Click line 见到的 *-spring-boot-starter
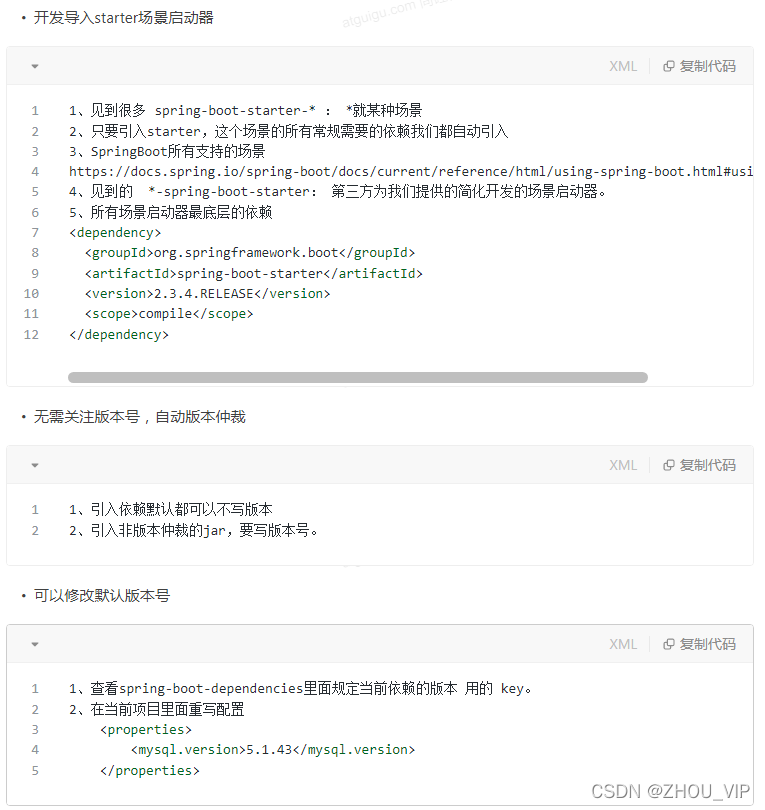The height and width of the screenshot is (810, 765). pos(337,192)
